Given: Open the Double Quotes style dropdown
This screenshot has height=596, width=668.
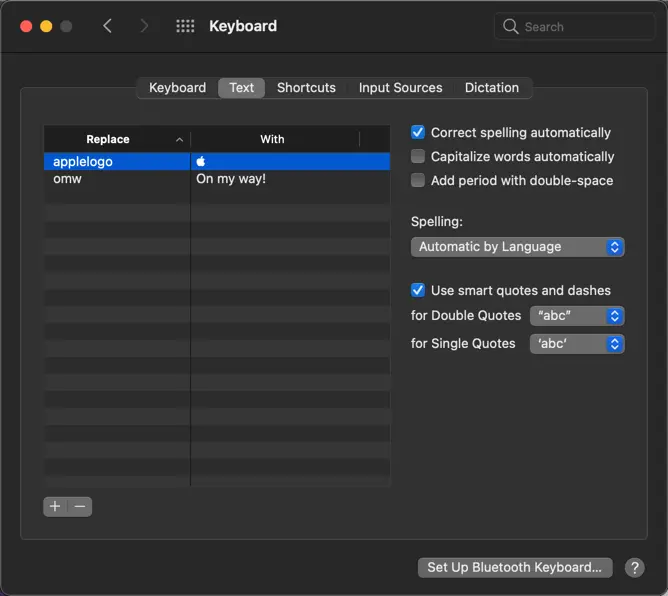Looking at the screenshot, I should (x=577, y=316).
